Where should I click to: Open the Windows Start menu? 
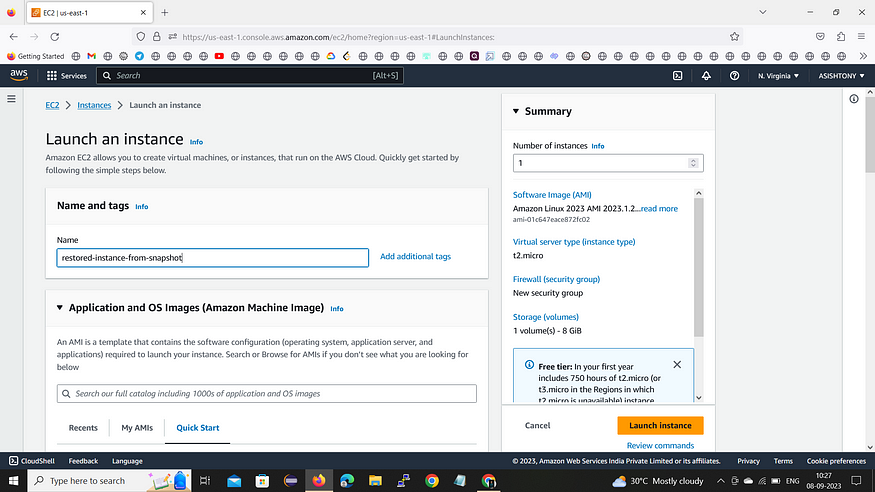click(13, 480)
